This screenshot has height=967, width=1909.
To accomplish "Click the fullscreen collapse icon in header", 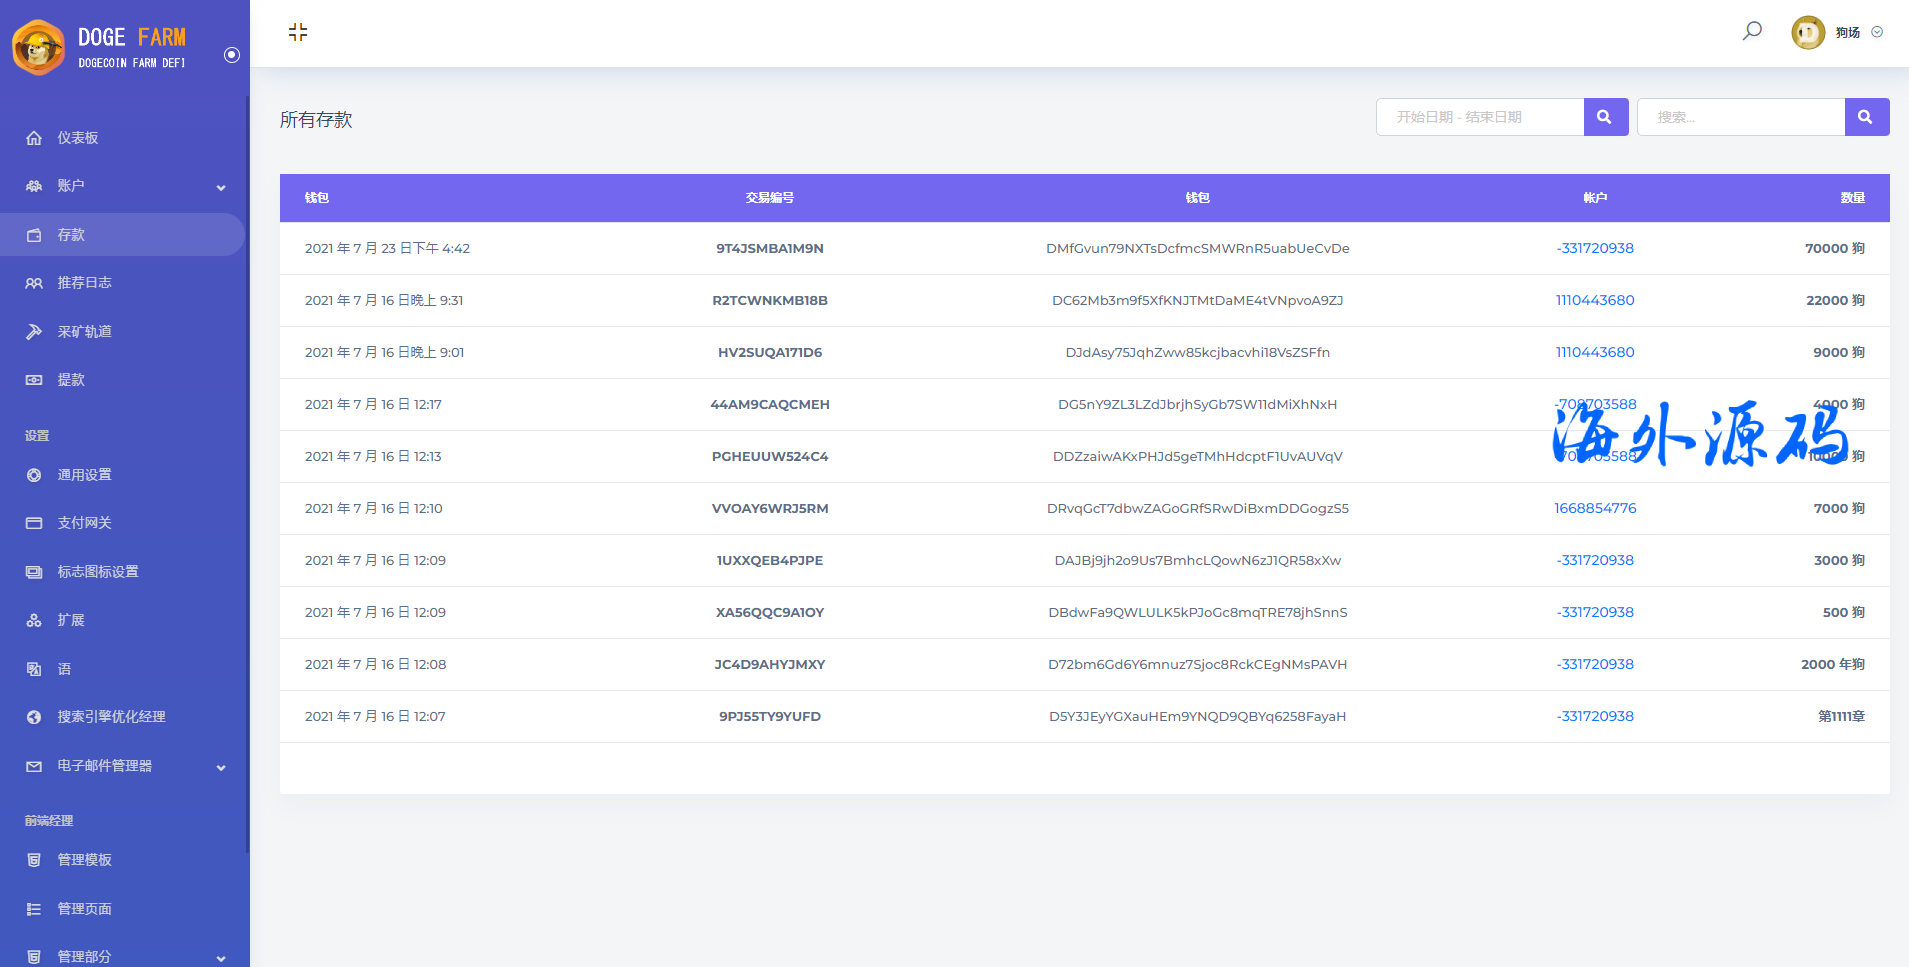I will point(298,32).
